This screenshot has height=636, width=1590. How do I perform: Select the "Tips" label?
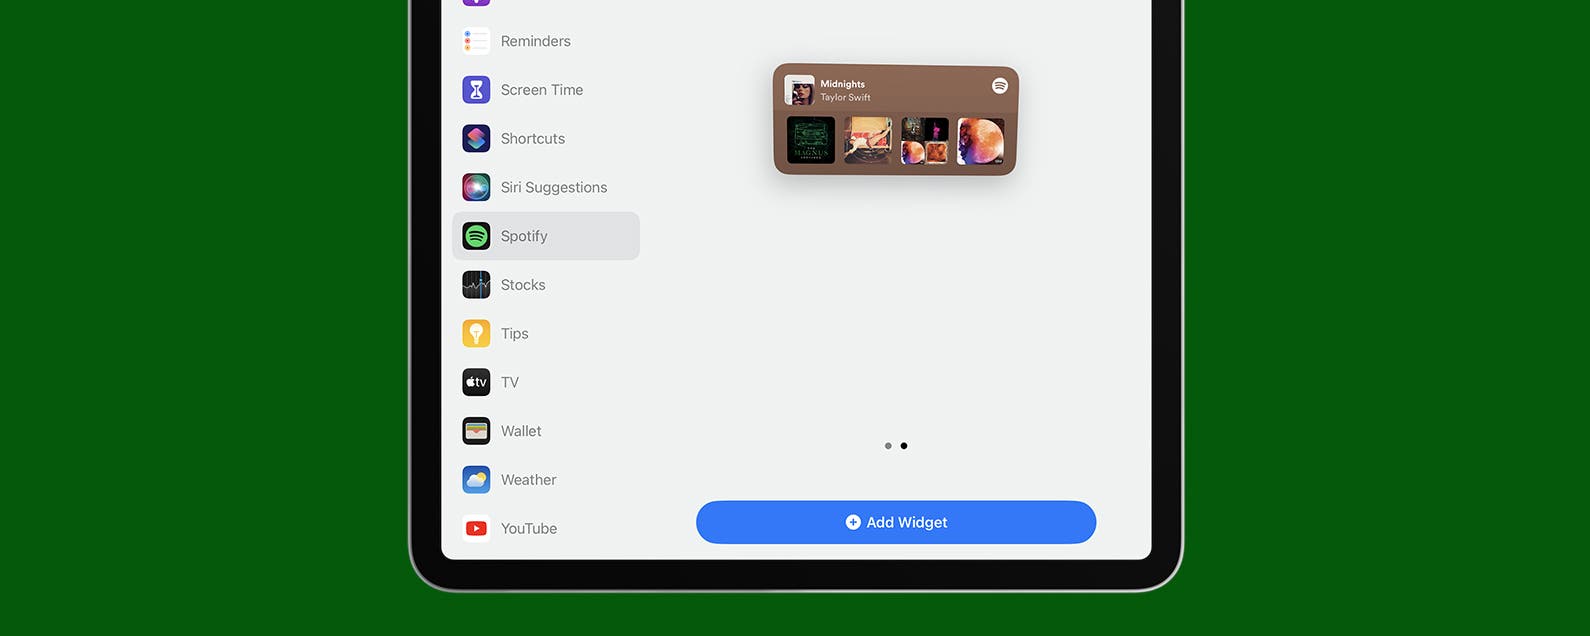(515, 334)
